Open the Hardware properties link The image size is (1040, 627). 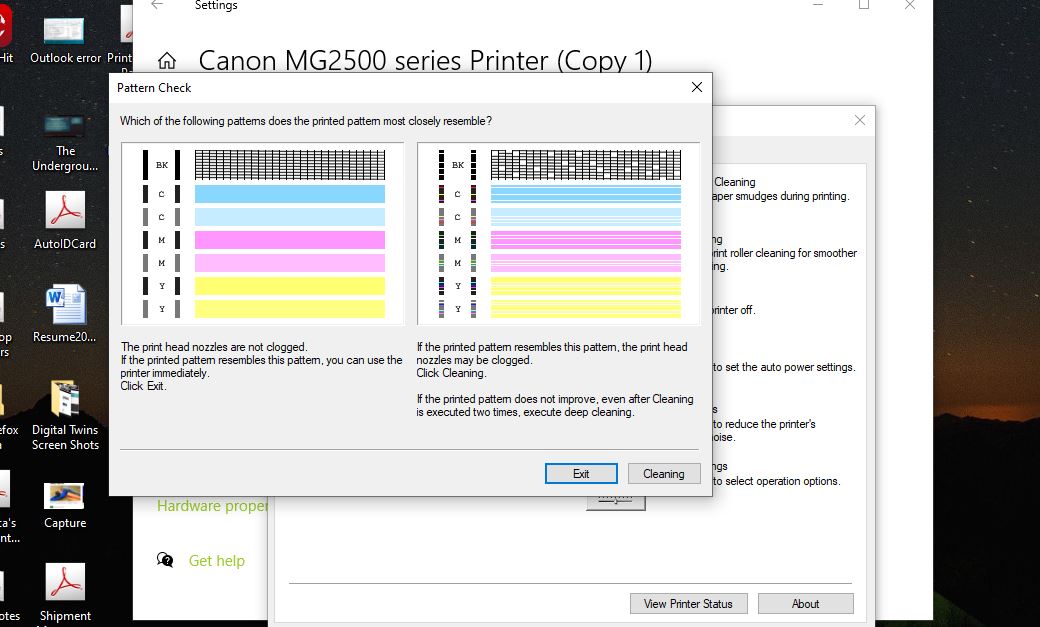click(212, 506)
